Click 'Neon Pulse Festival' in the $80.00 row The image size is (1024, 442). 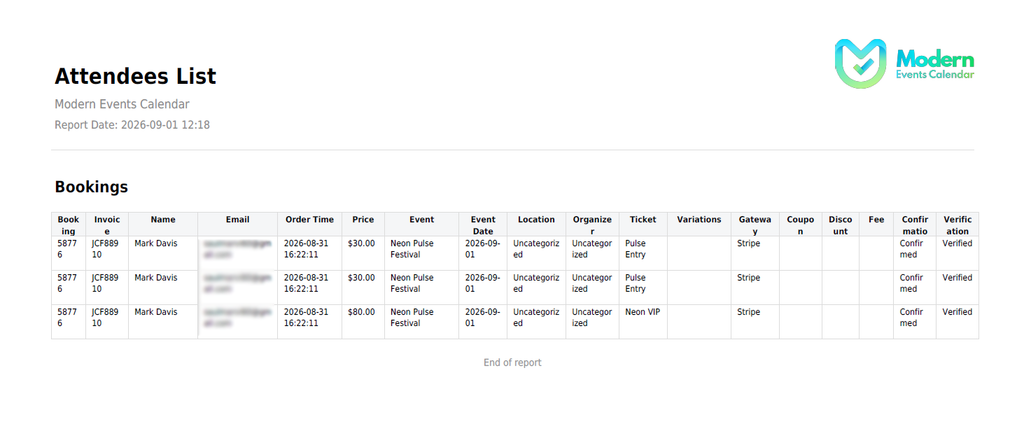(x=412, y=318)
